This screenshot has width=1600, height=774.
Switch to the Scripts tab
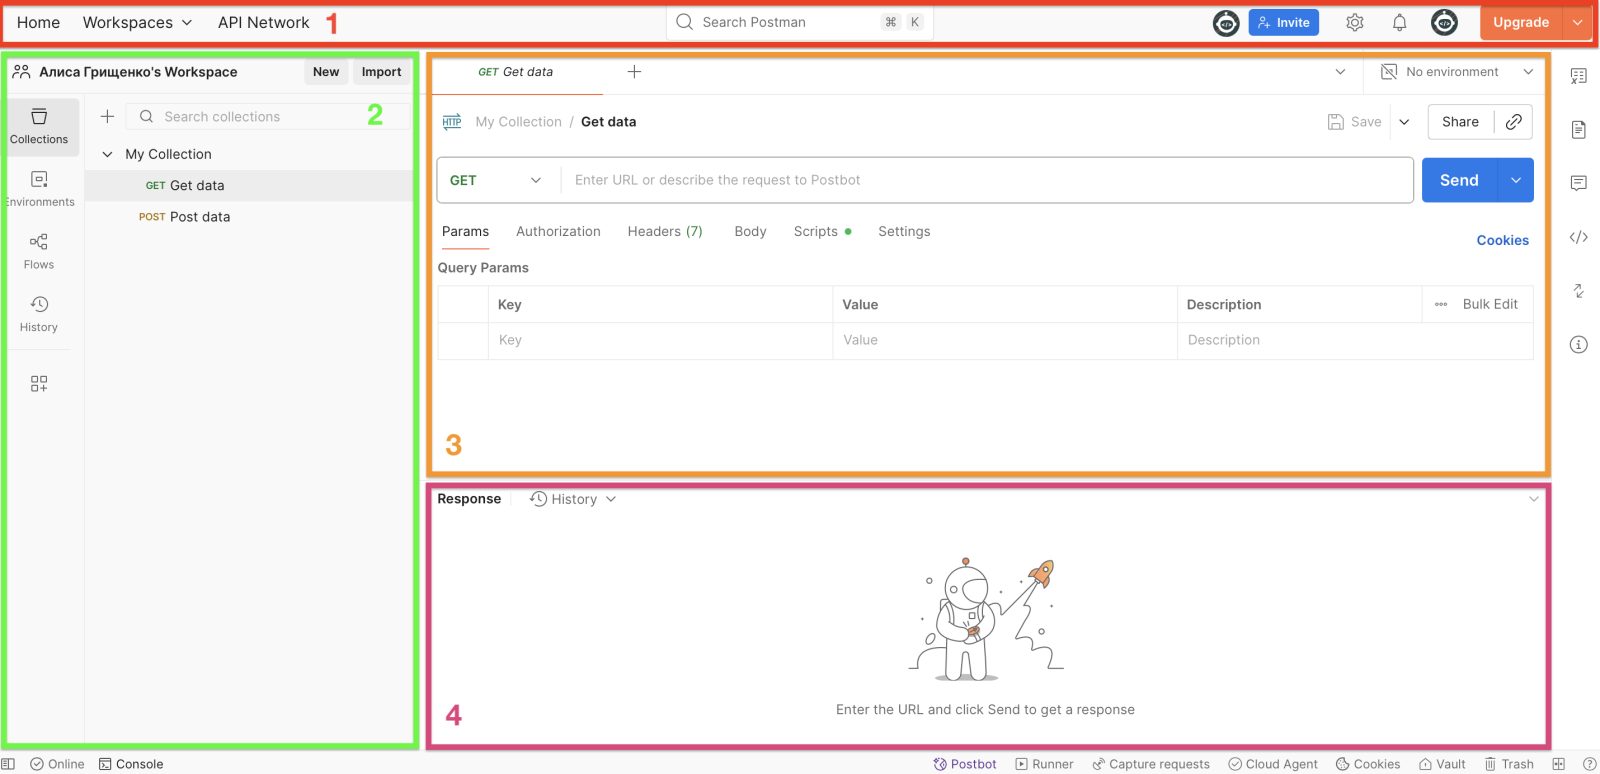tap(822, 231)
